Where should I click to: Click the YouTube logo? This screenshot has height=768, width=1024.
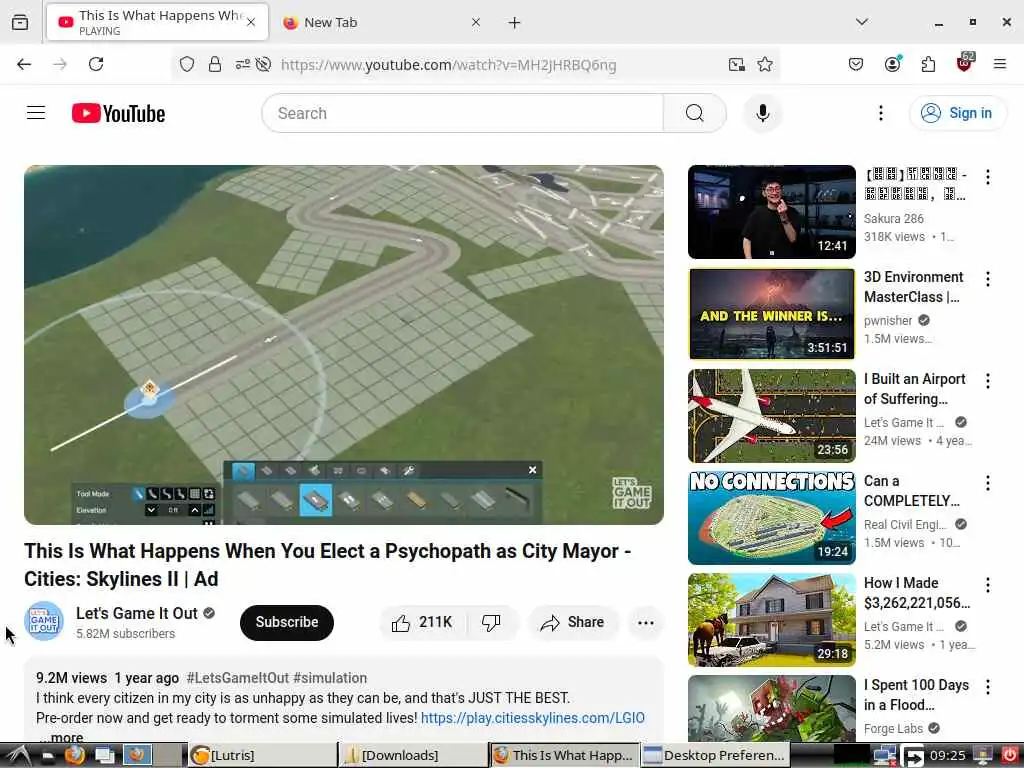(118, 113)
